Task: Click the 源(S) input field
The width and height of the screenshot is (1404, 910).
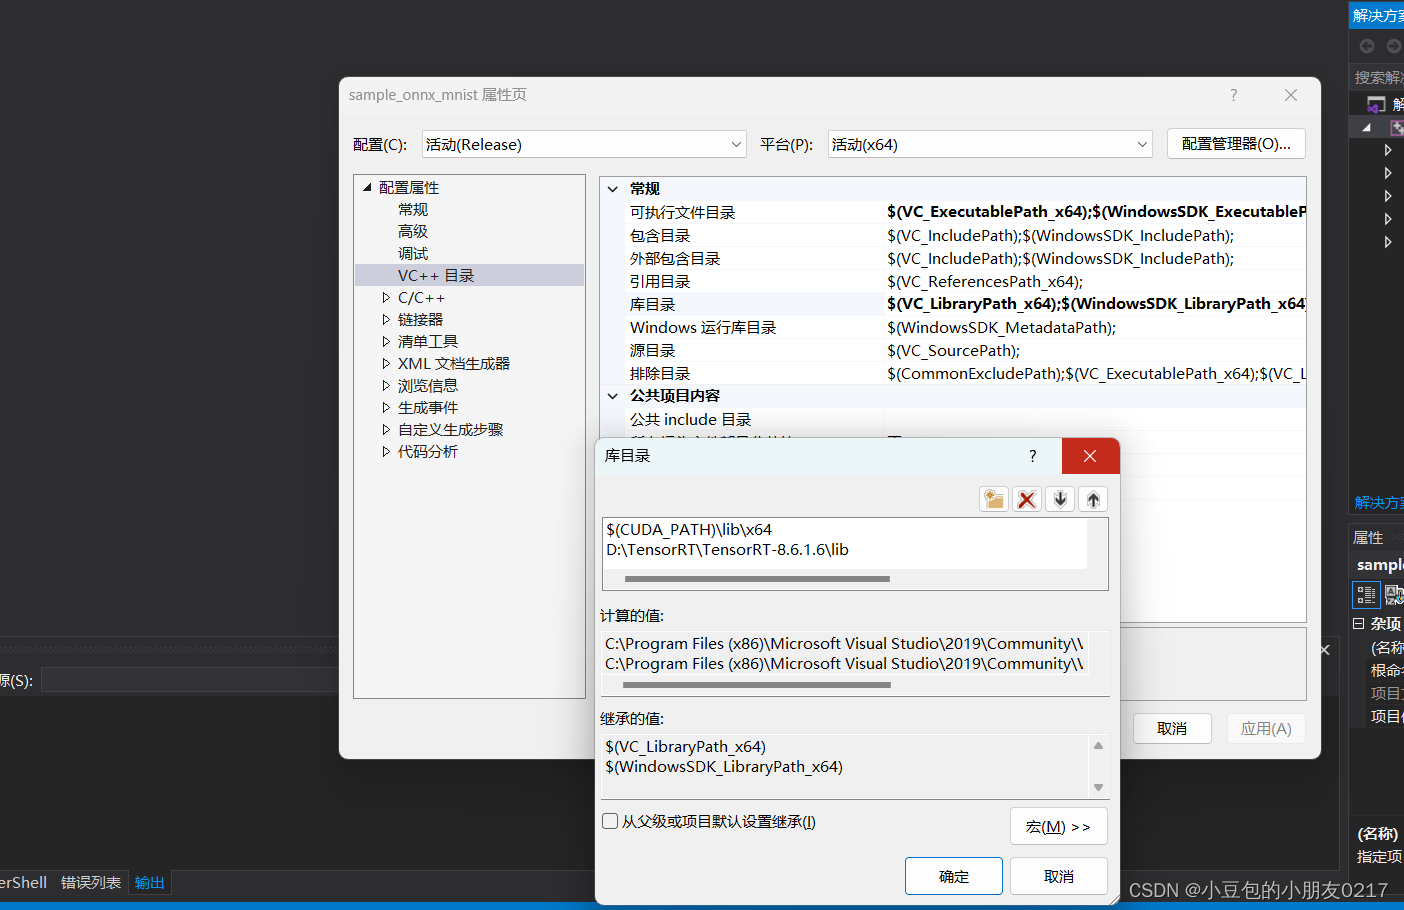Action: (190, 681)
